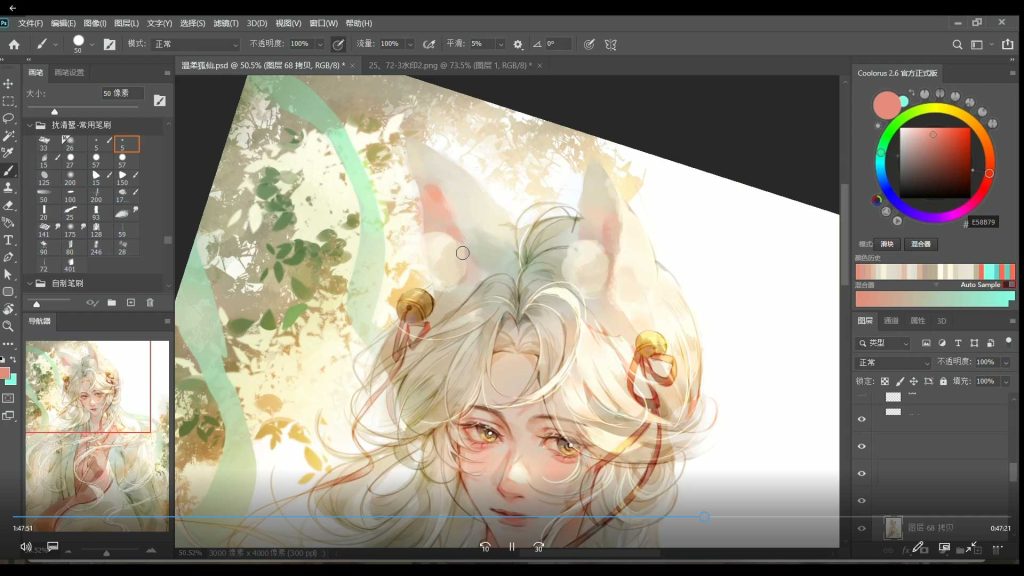Click the Coolorus mixer gradient bar
The width and height of the screenshot is (1024, 576).
tap(935, 299)
